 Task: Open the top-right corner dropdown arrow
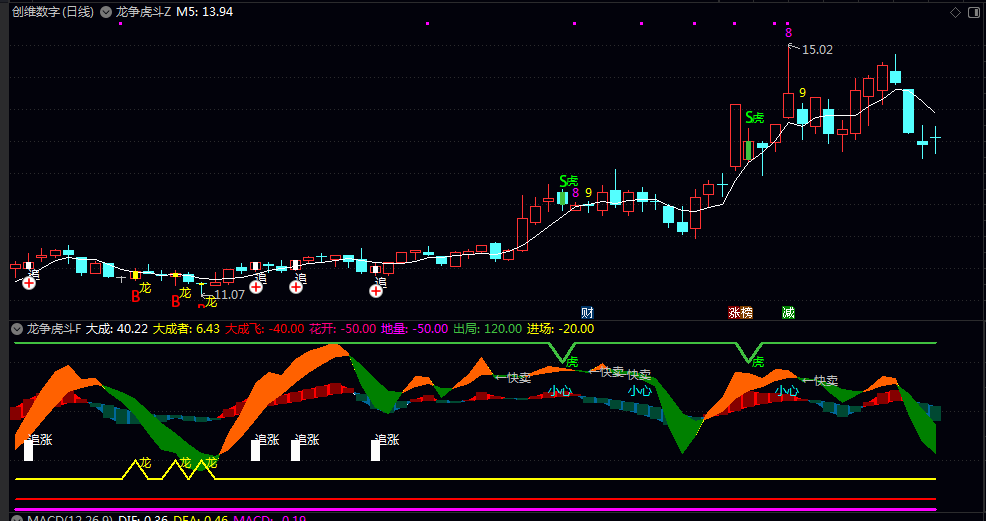(x=975, y=12)
